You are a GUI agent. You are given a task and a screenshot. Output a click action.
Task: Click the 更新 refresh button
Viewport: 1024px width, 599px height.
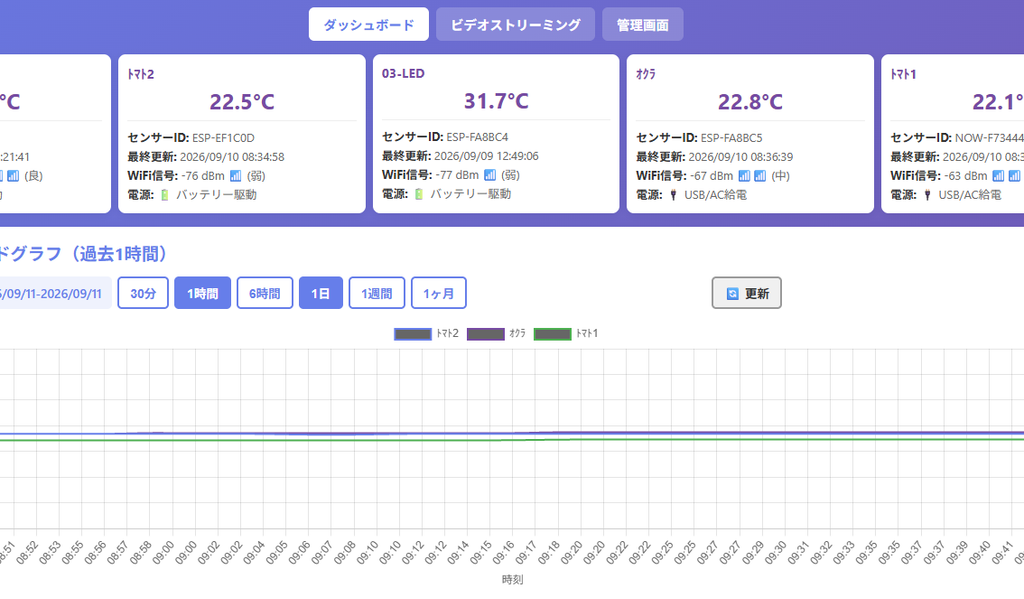coord(746,293)
